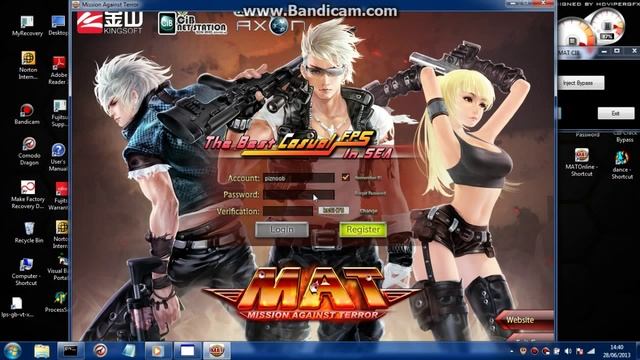Open dance - Shortcut desktop icon
Viewport: 640px width, 360px height.
622,164
